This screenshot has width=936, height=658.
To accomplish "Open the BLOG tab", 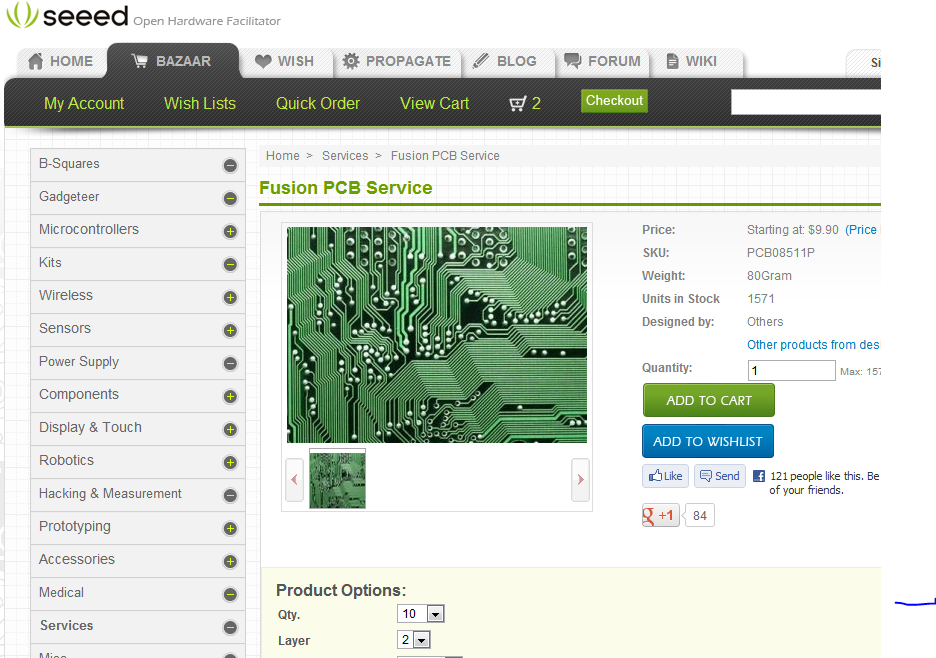I will click(505, 62).
